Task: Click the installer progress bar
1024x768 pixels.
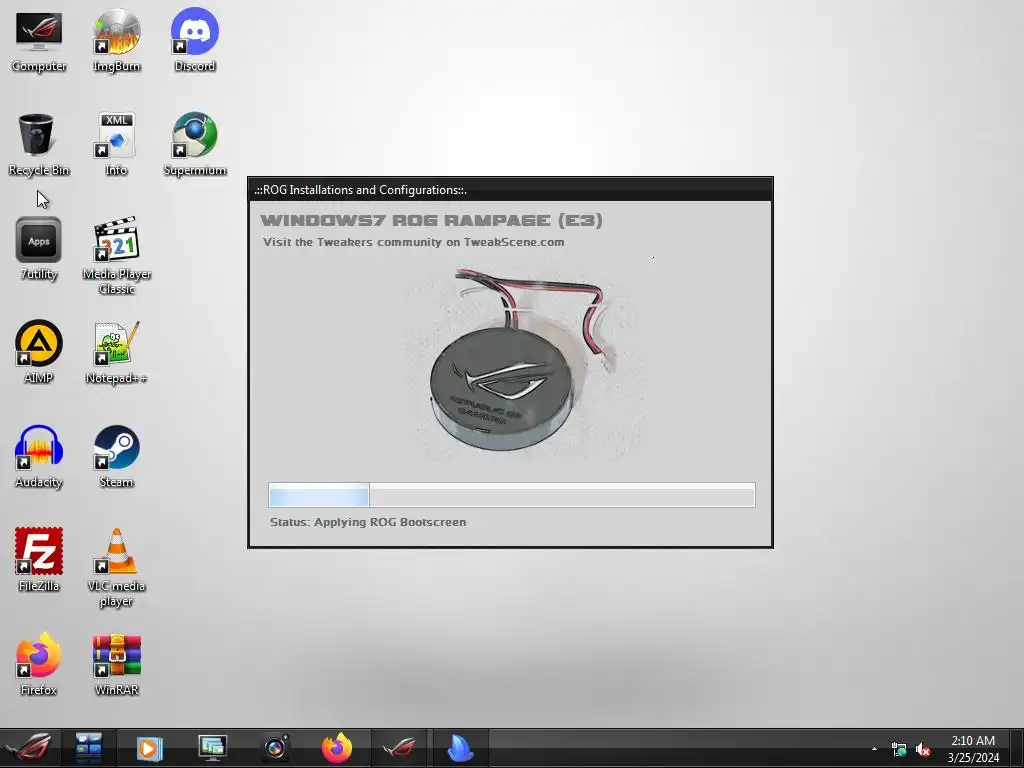Action: click(x=511, y=495)
